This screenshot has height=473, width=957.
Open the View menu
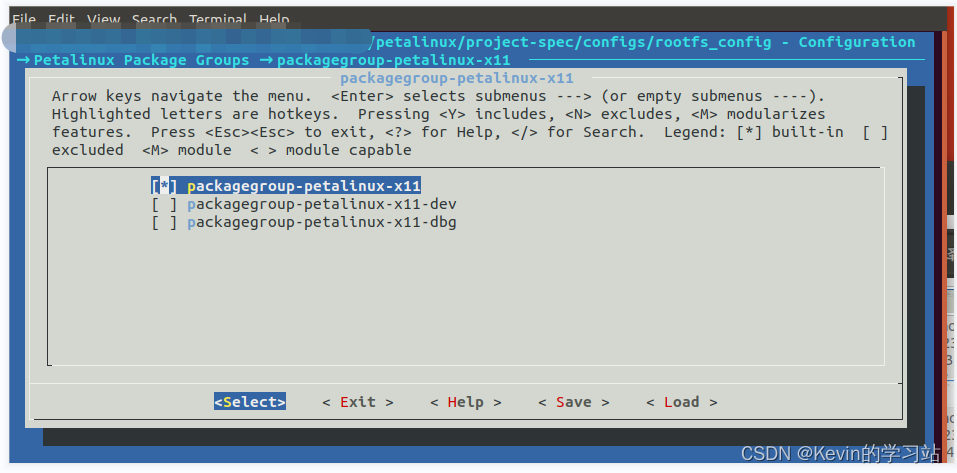[103, 19]
